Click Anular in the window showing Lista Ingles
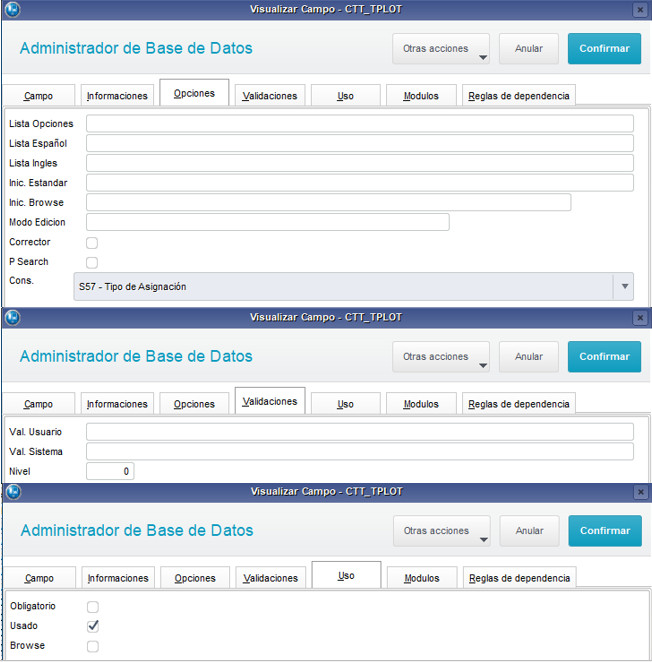Screen dimensions: 652x662 [529, 49]
